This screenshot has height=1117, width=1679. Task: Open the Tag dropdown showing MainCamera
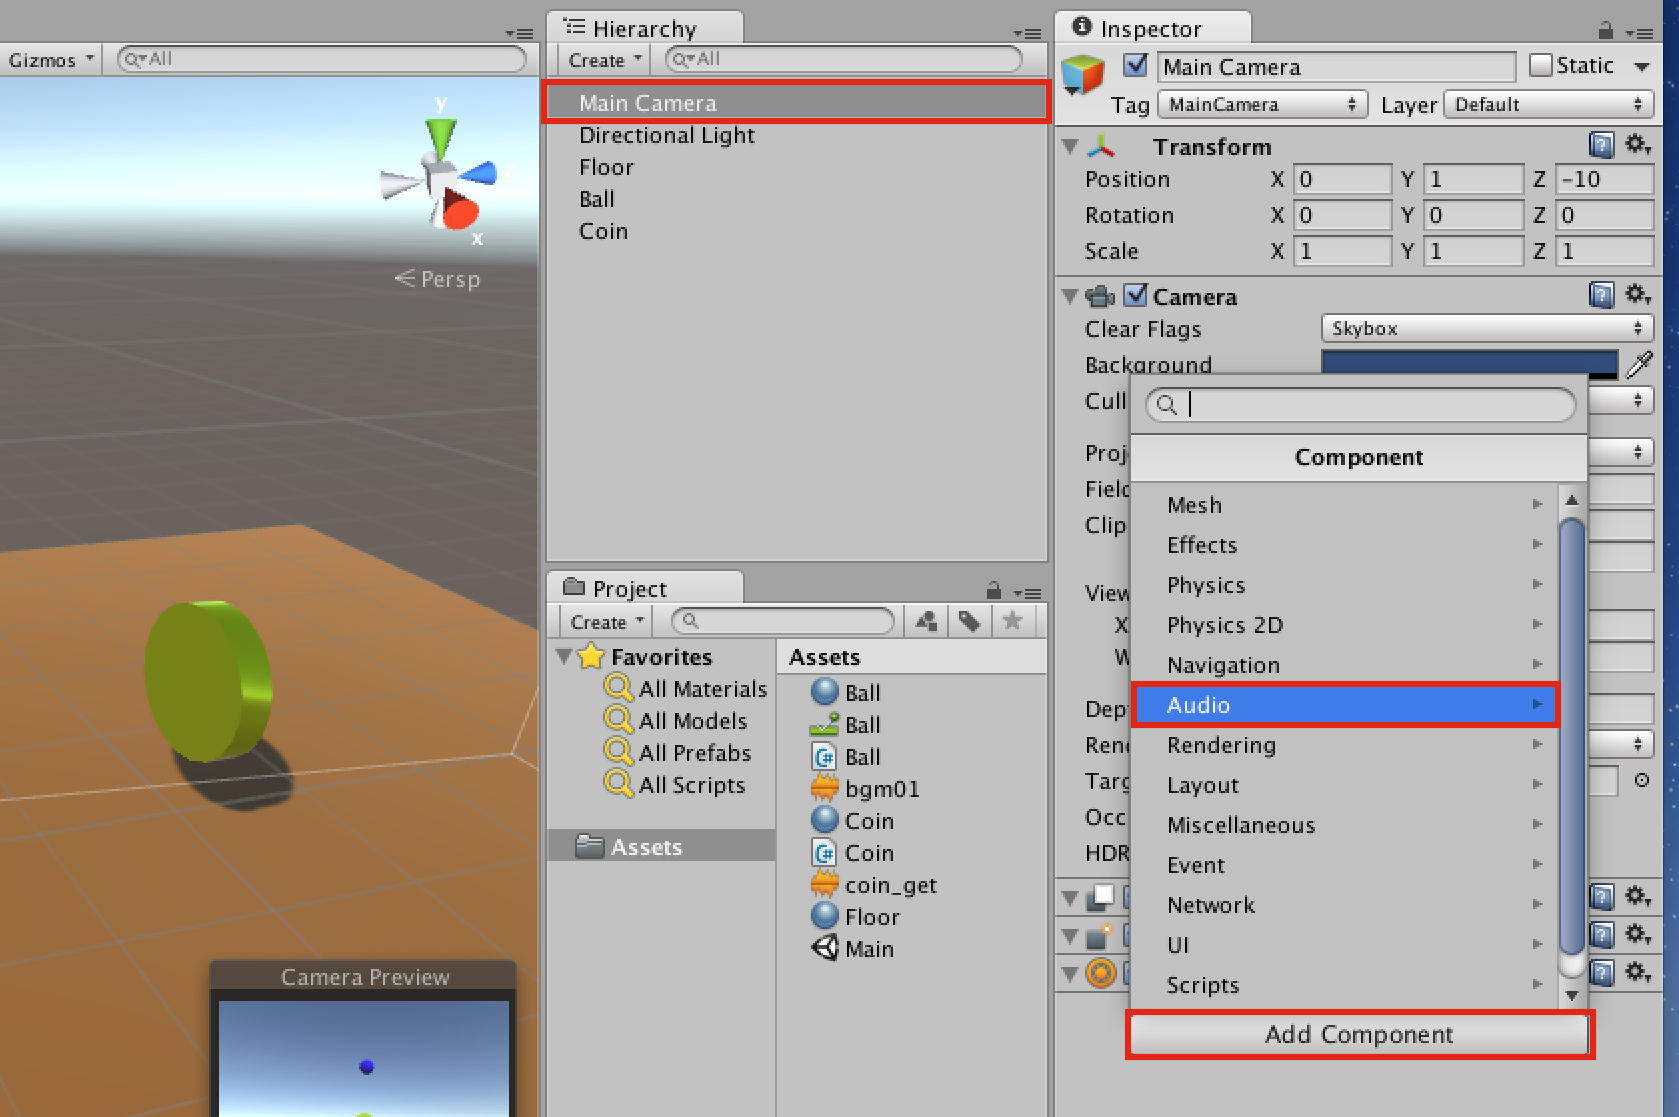point(1262,104)
